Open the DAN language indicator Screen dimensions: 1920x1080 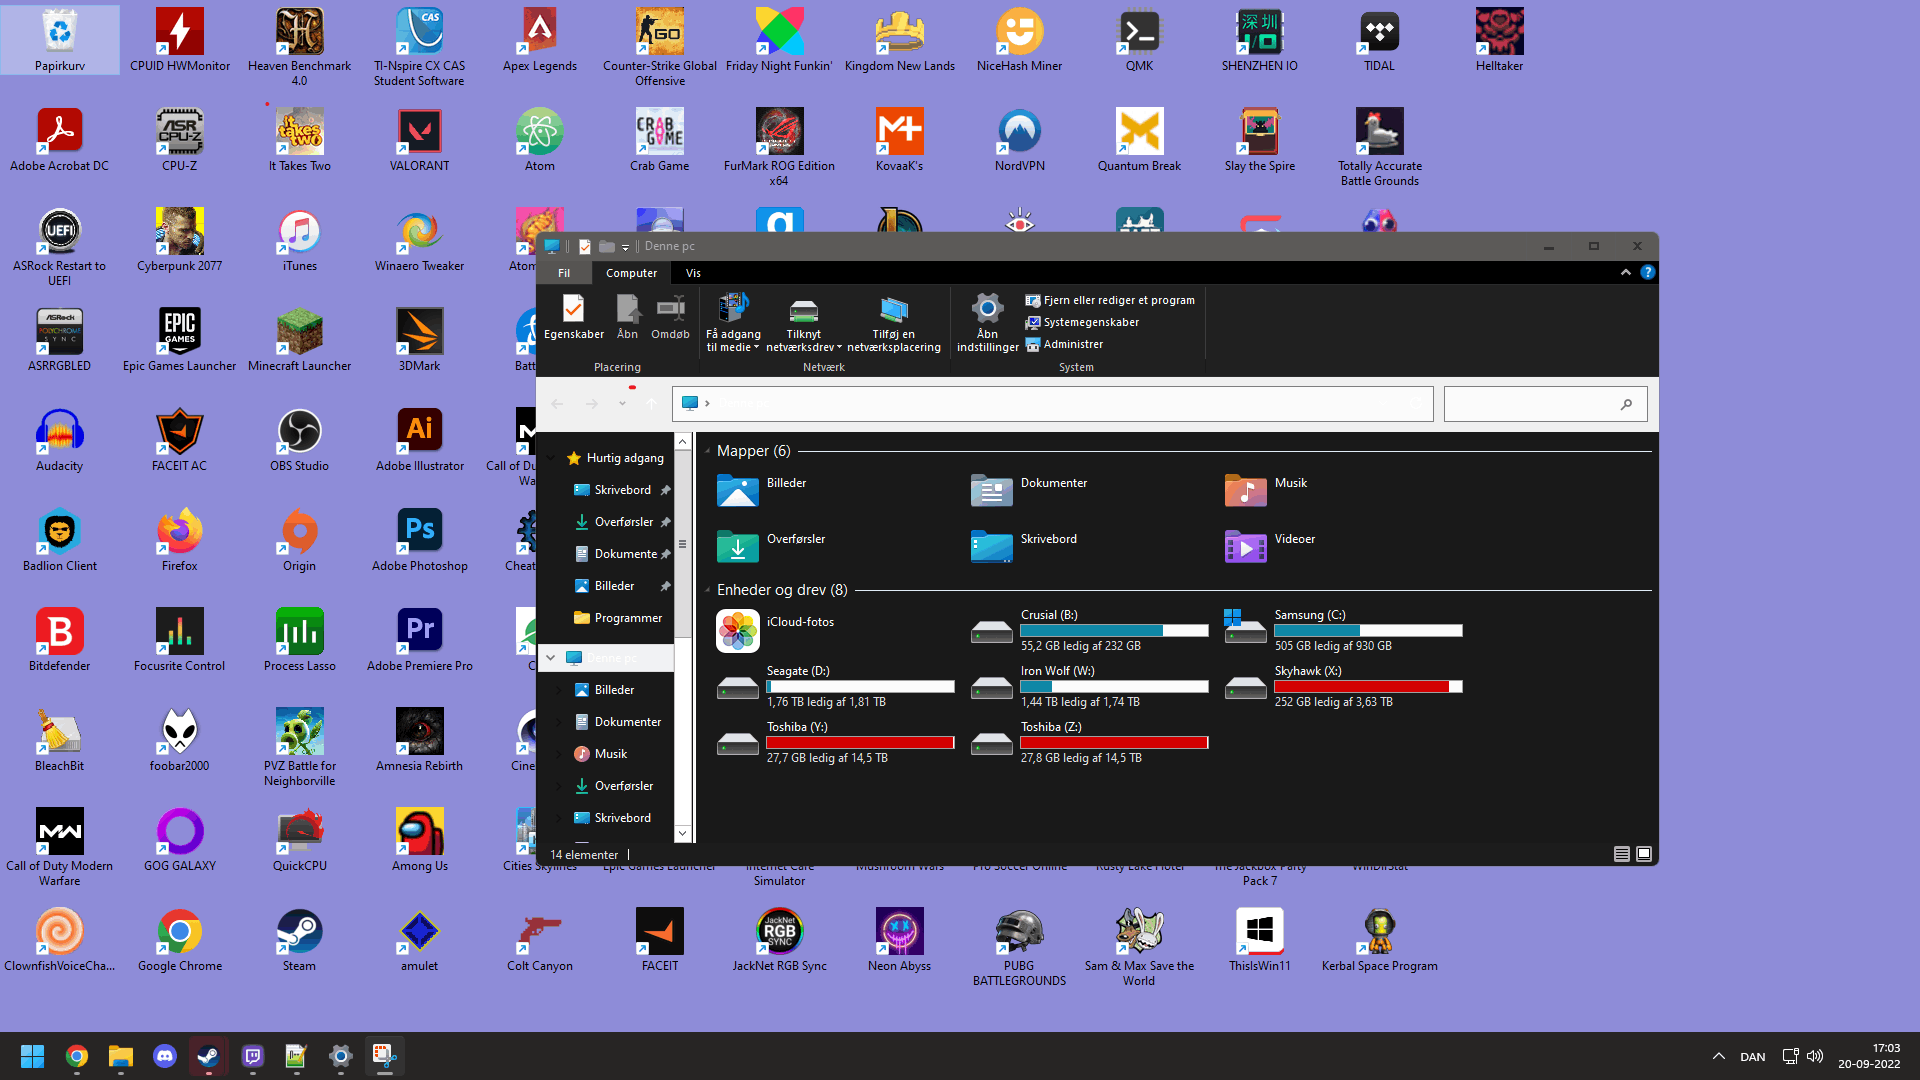[x=1752, y=1056]
